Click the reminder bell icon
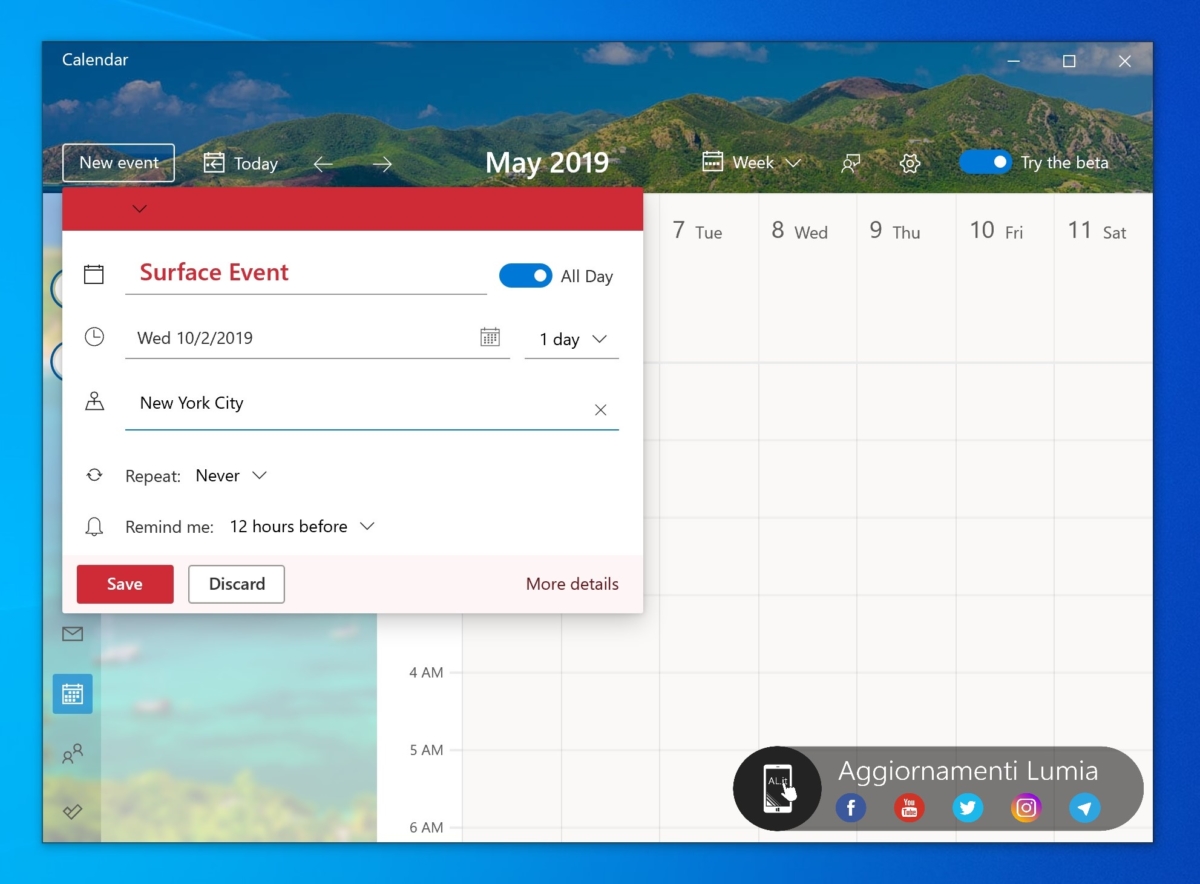Viewport: 1200px width, 884px height. pos(94,526)
